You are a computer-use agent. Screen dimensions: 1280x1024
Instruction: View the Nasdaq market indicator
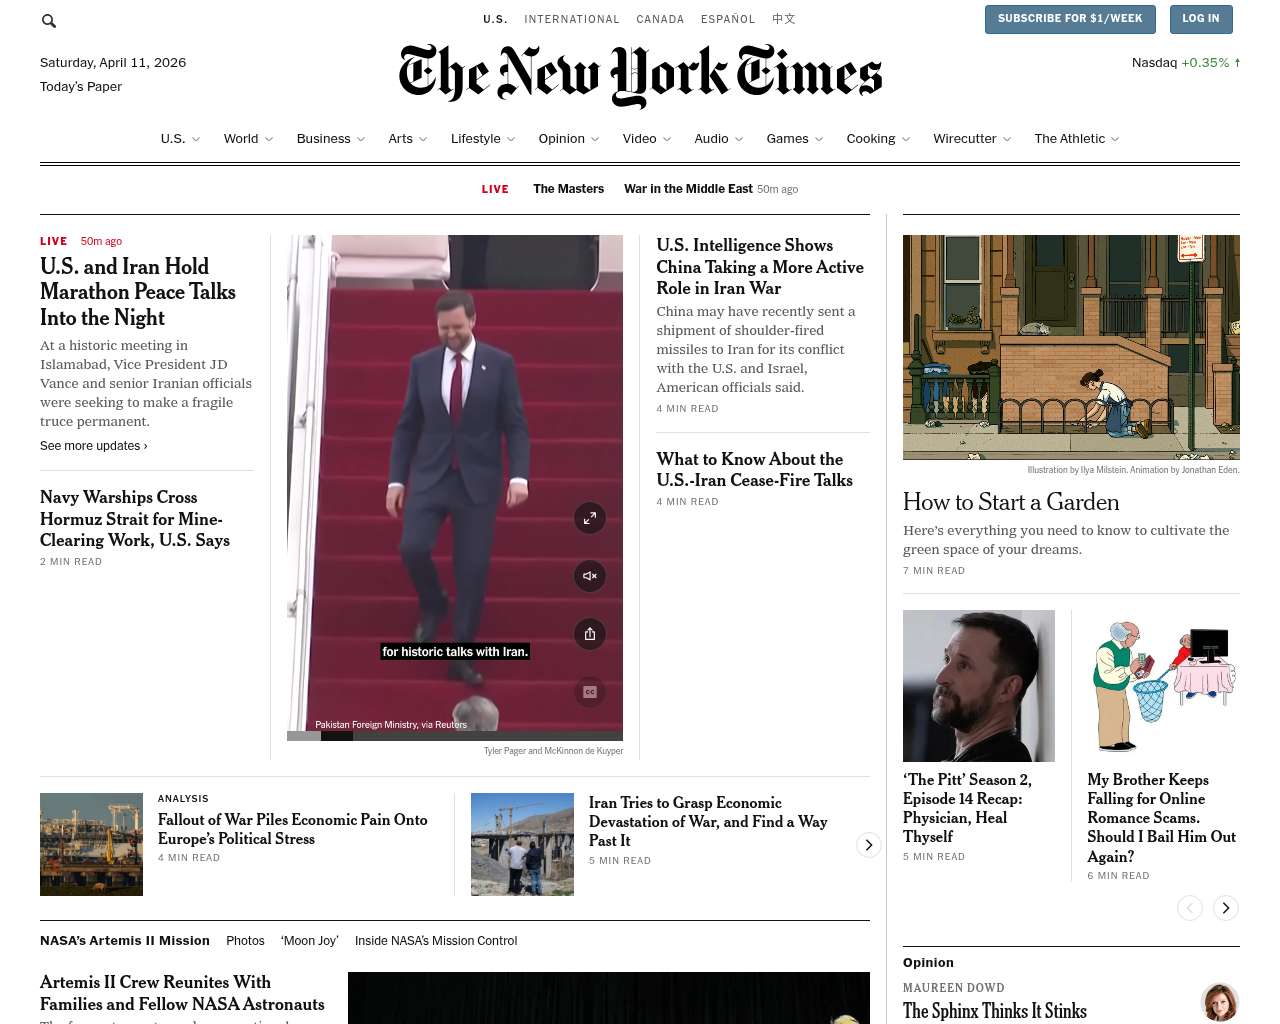pyautogui.click(x=1186, y=63)
